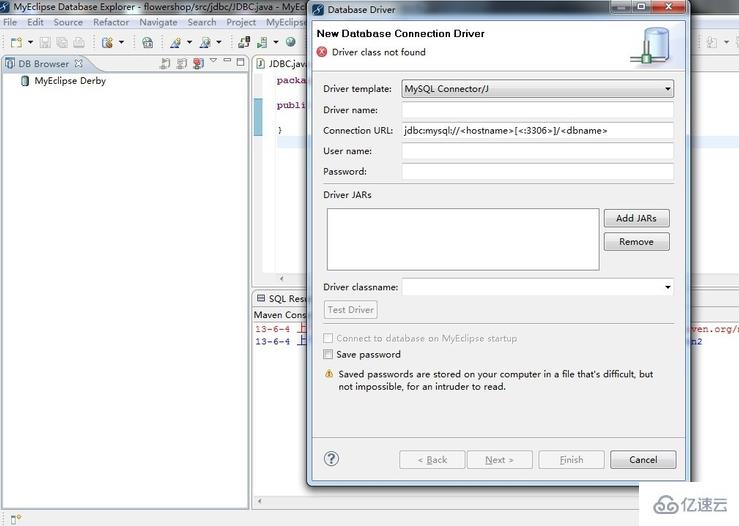Click the Connection URL field

pos(538,131)
